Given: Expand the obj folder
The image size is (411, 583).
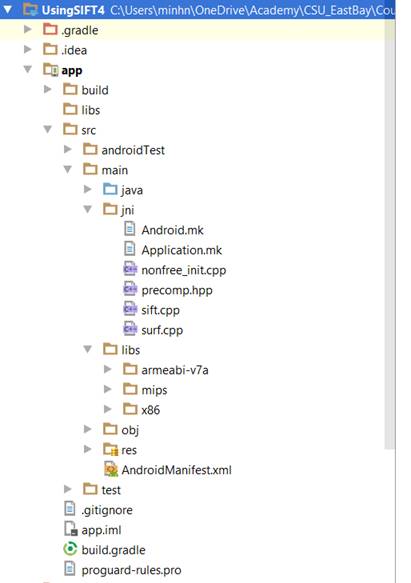Looking at the screenshot, I should pyautogui.click(x=88, y=429).
